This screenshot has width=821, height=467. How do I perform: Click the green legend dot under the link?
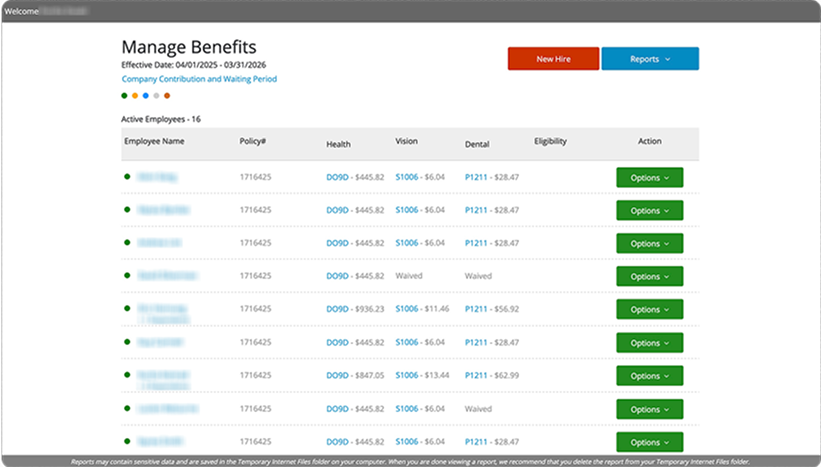pos(124,96)
